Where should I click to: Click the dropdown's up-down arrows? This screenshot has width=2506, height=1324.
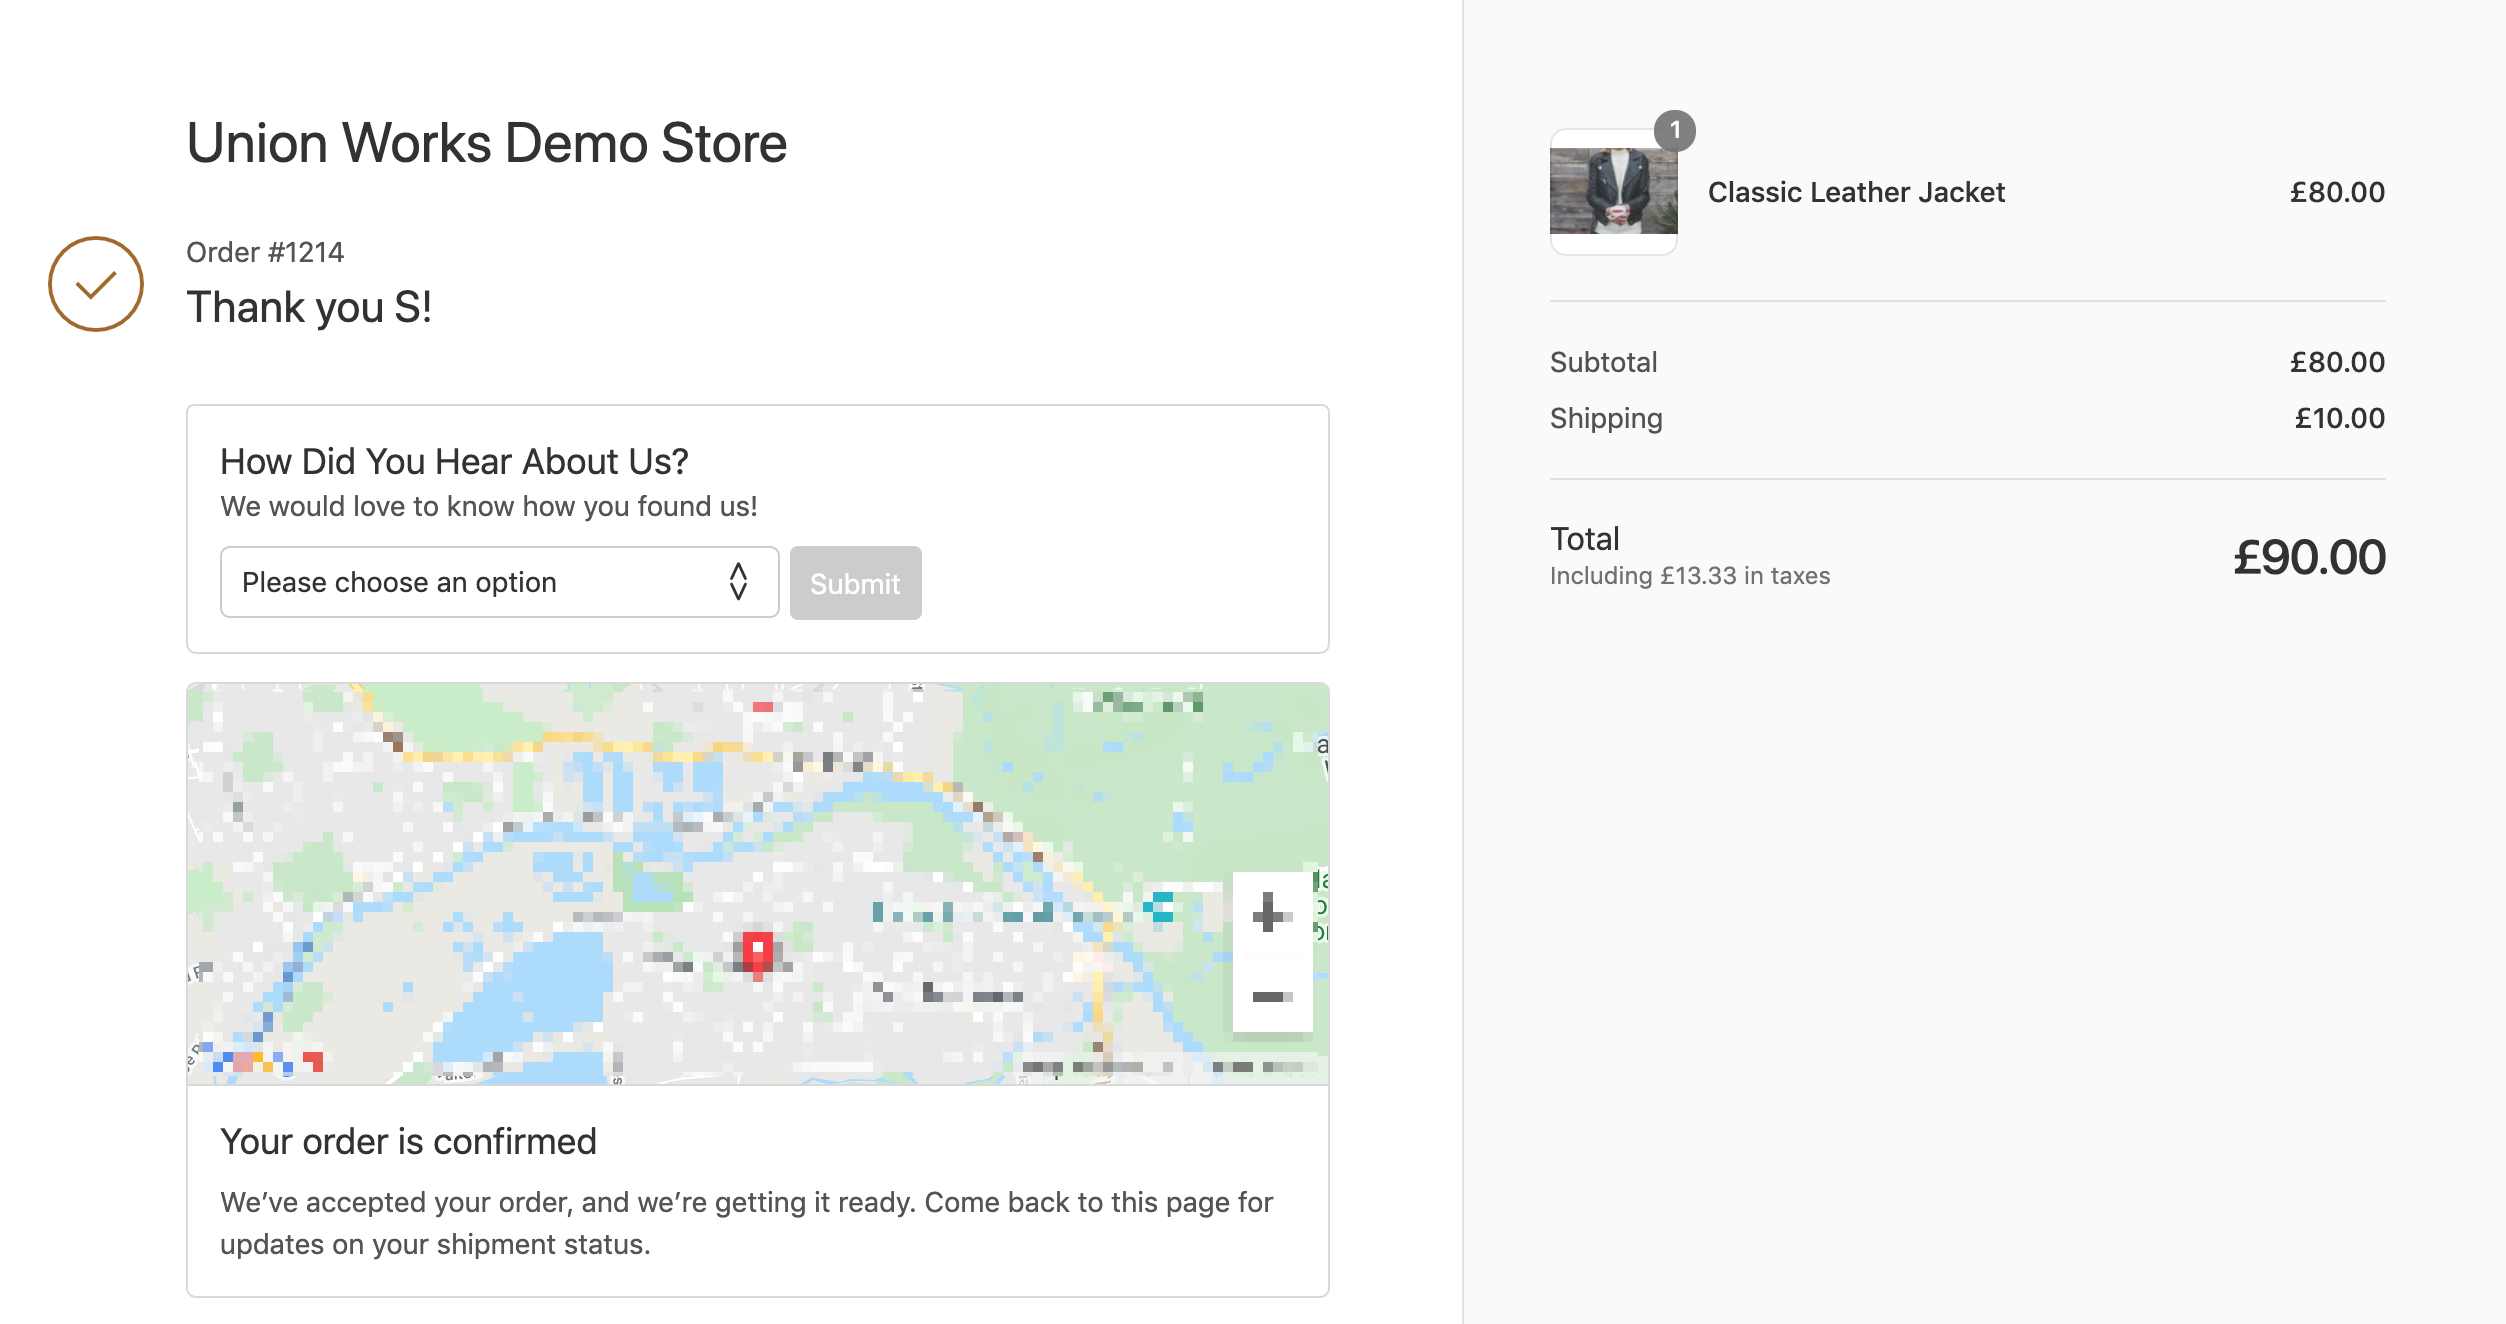[738, 582]
